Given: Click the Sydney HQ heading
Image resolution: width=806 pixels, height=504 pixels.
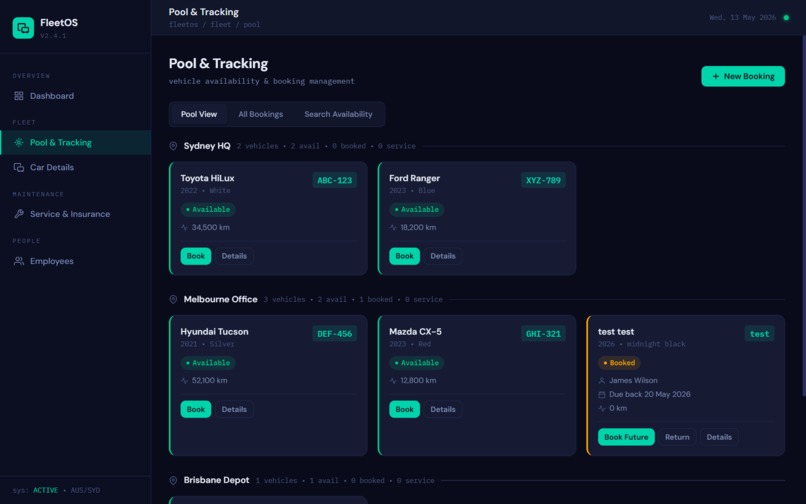Looking at the screenshot, I should (207, 146).
